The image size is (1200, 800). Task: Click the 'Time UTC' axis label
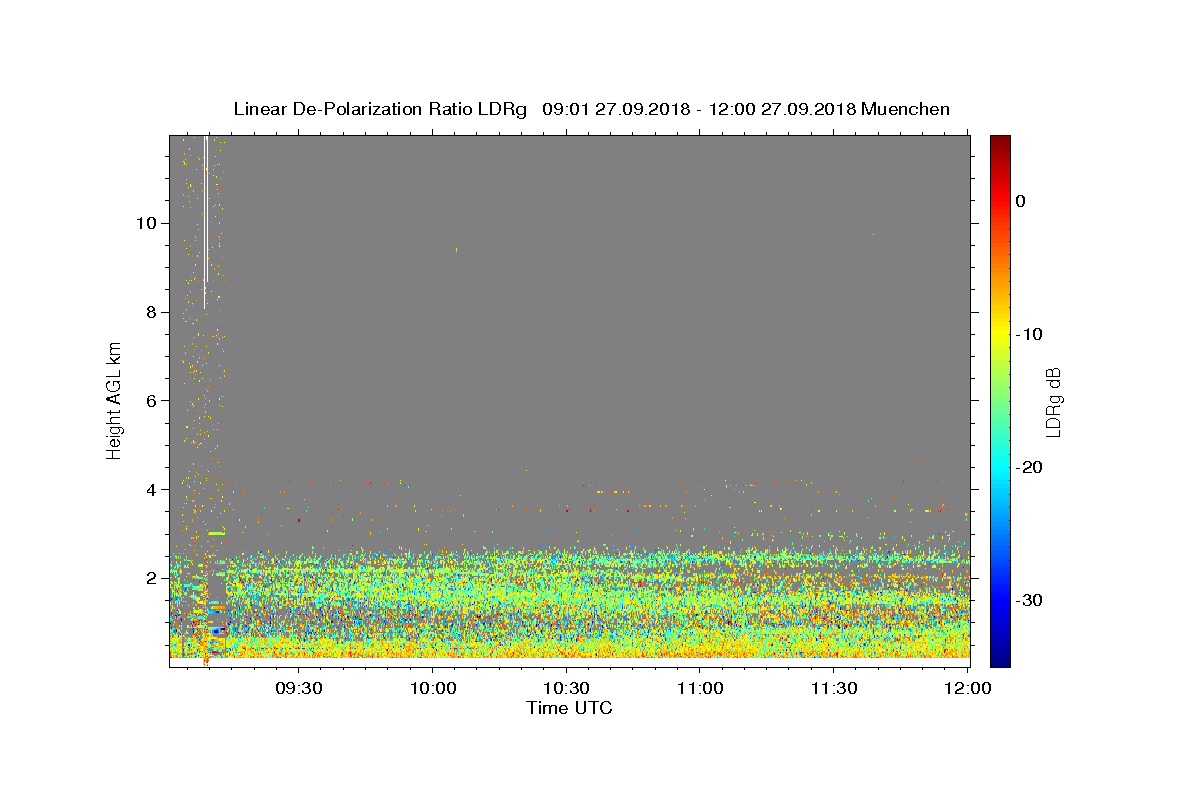click(569, 708)
